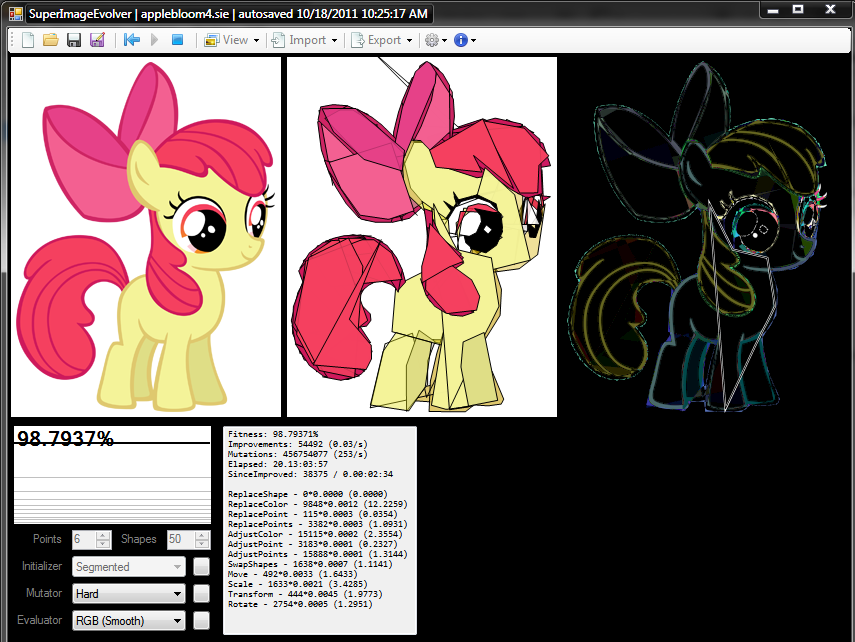This screenshot has height=642, width=855.
Task: Stop evolution with the blue square
Action: pos(177,40)
